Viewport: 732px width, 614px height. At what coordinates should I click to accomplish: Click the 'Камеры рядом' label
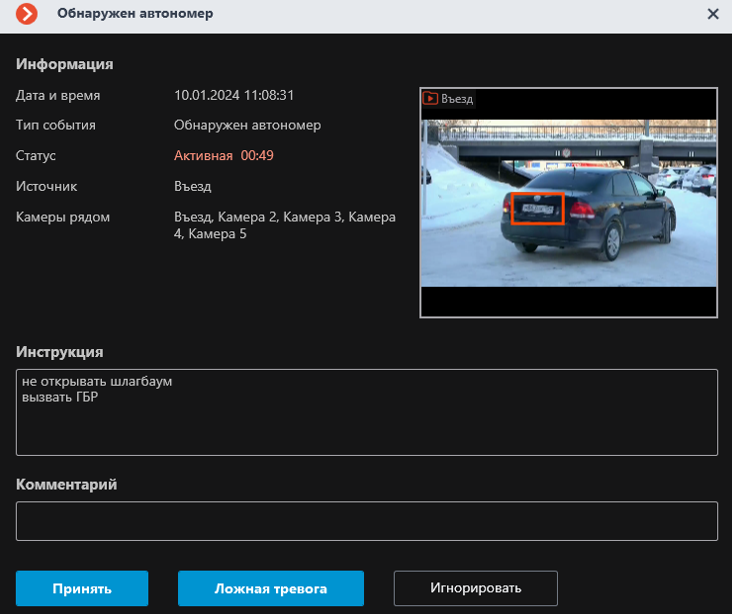(x=63, y=217)
